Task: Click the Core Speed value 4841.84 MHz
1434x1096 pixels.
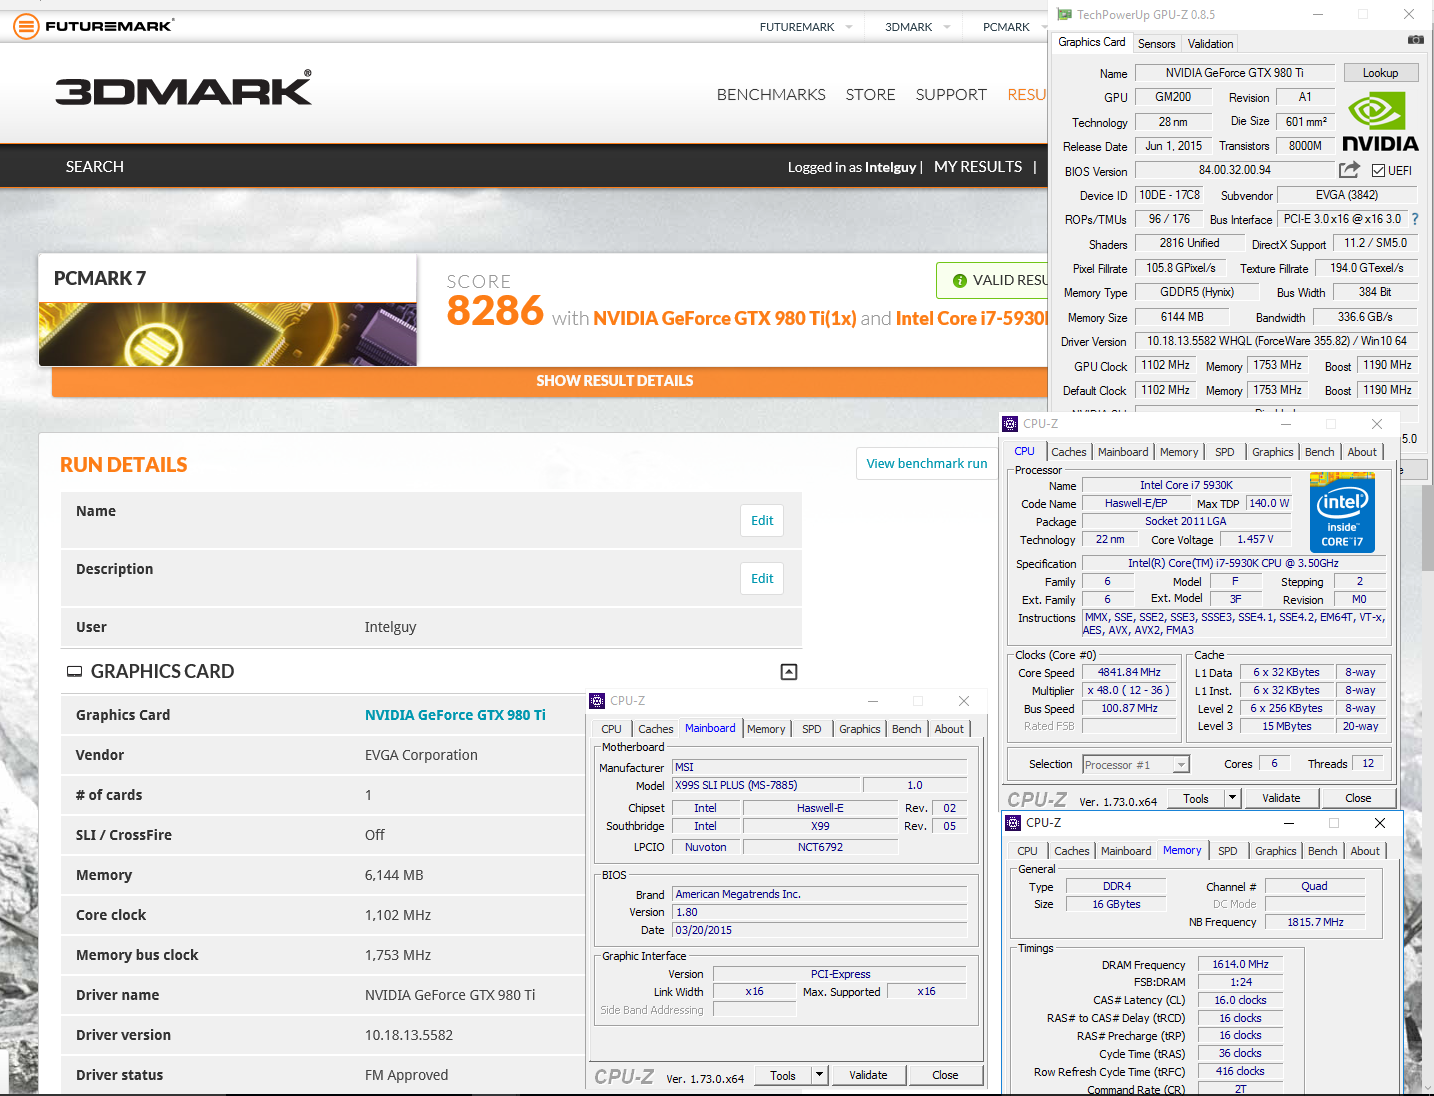Action: click(x=1129, y=673)
